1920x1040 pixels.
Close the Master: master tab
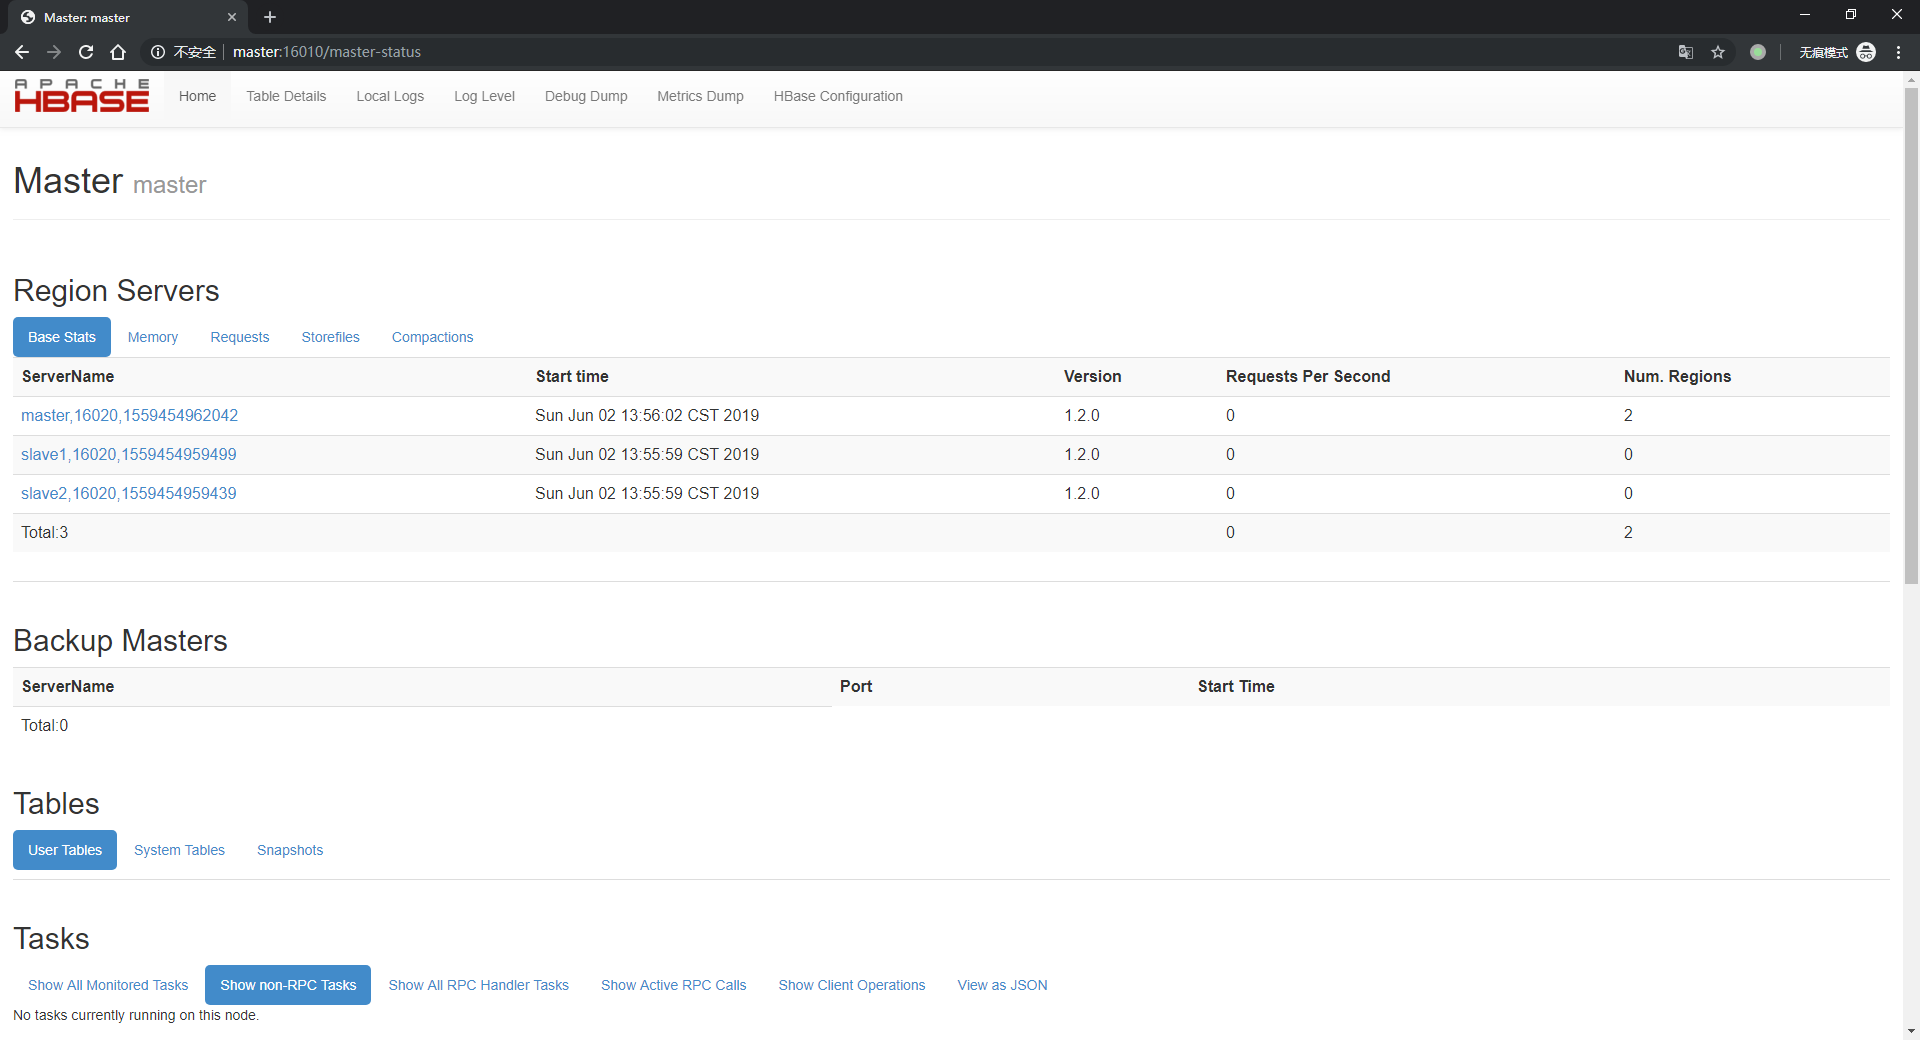(232, 17)
